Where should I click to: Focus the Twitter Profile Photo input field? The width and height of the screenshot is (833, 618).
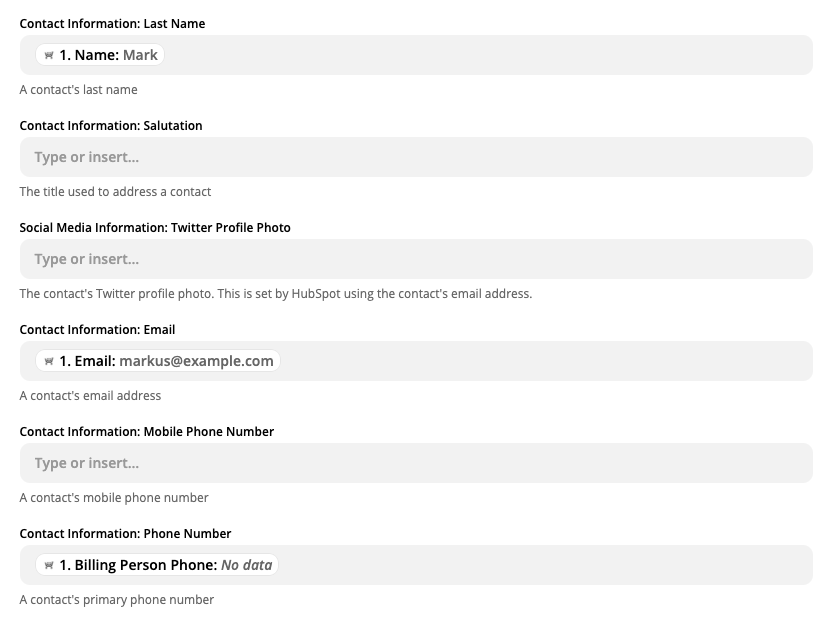416,259
